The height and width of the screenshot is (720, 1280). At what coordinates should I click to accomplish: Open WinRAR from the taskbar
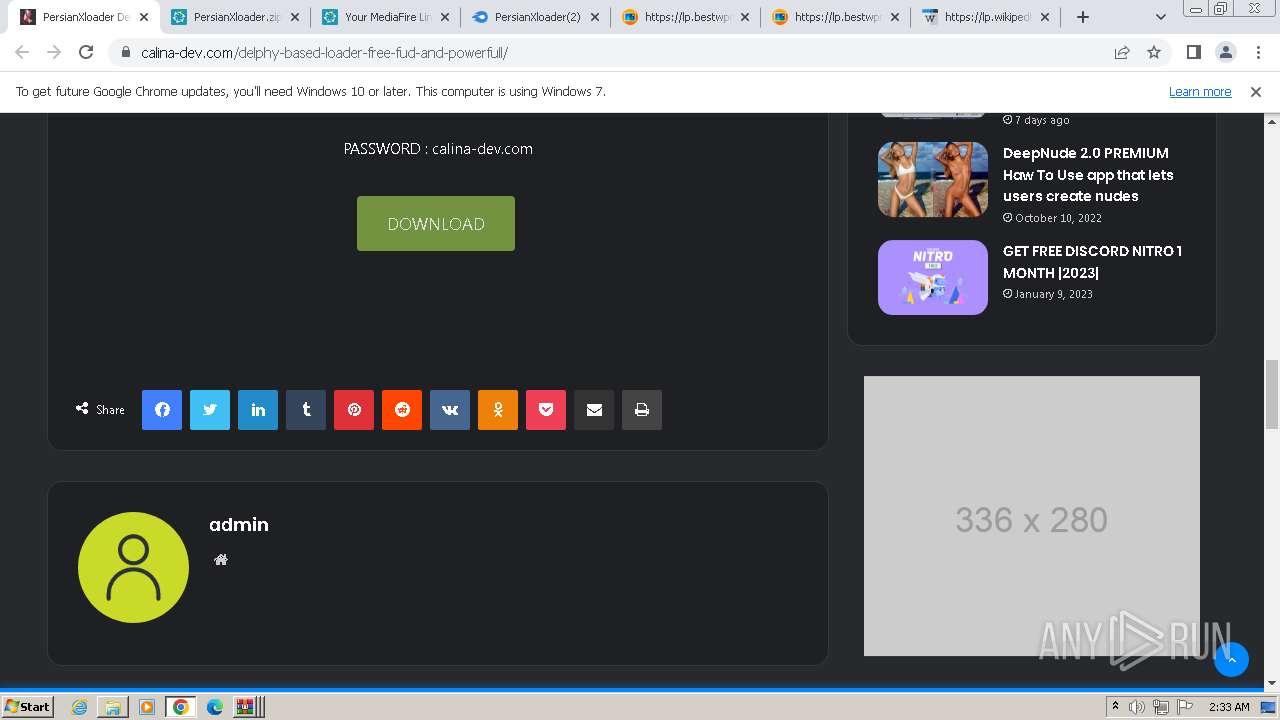(x=248, y=707)
